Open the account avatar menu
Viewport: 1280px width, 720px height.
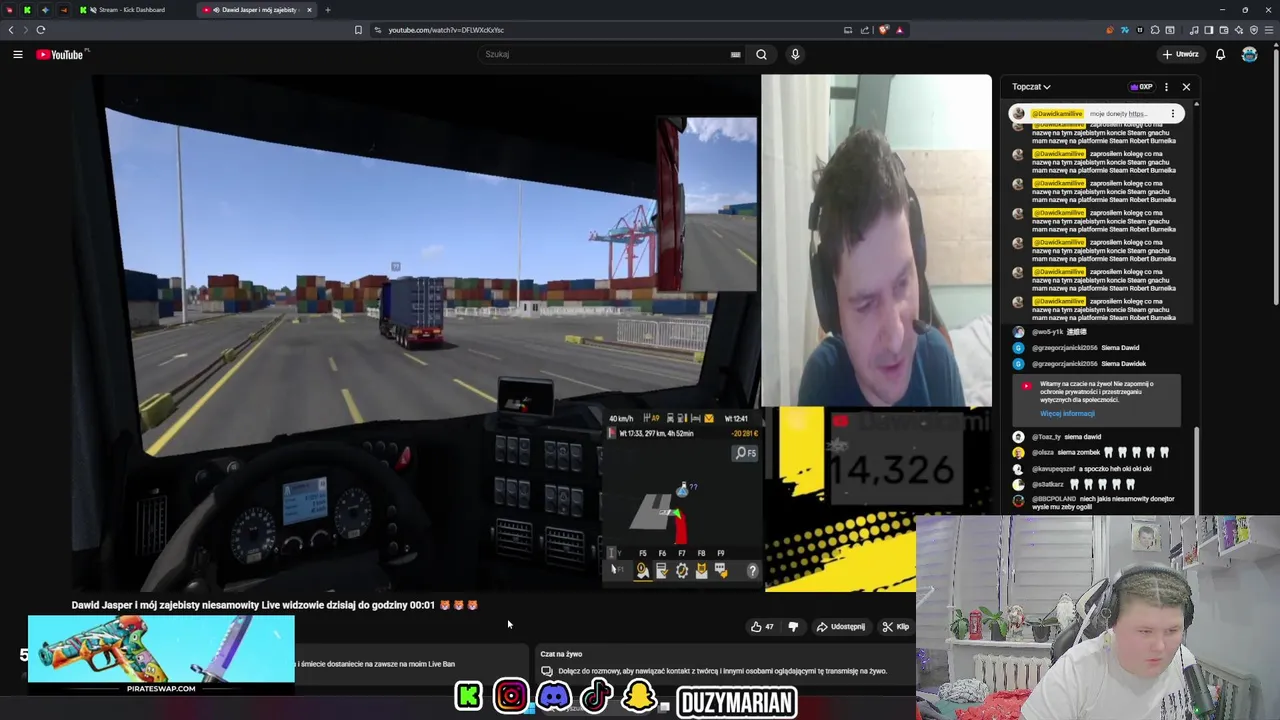pos(1249,54)
